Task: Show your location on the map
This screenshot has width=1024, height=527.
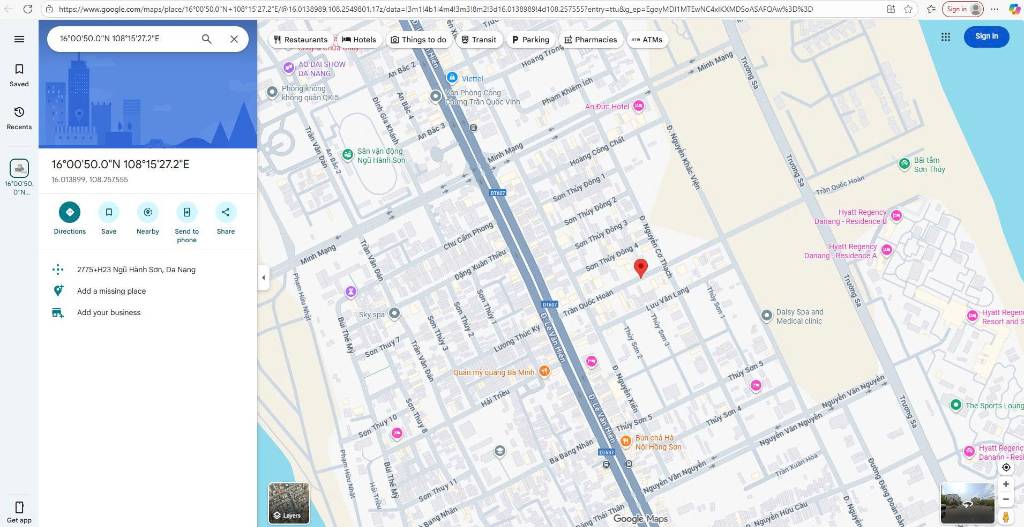Action: (x=1005, y=467)
